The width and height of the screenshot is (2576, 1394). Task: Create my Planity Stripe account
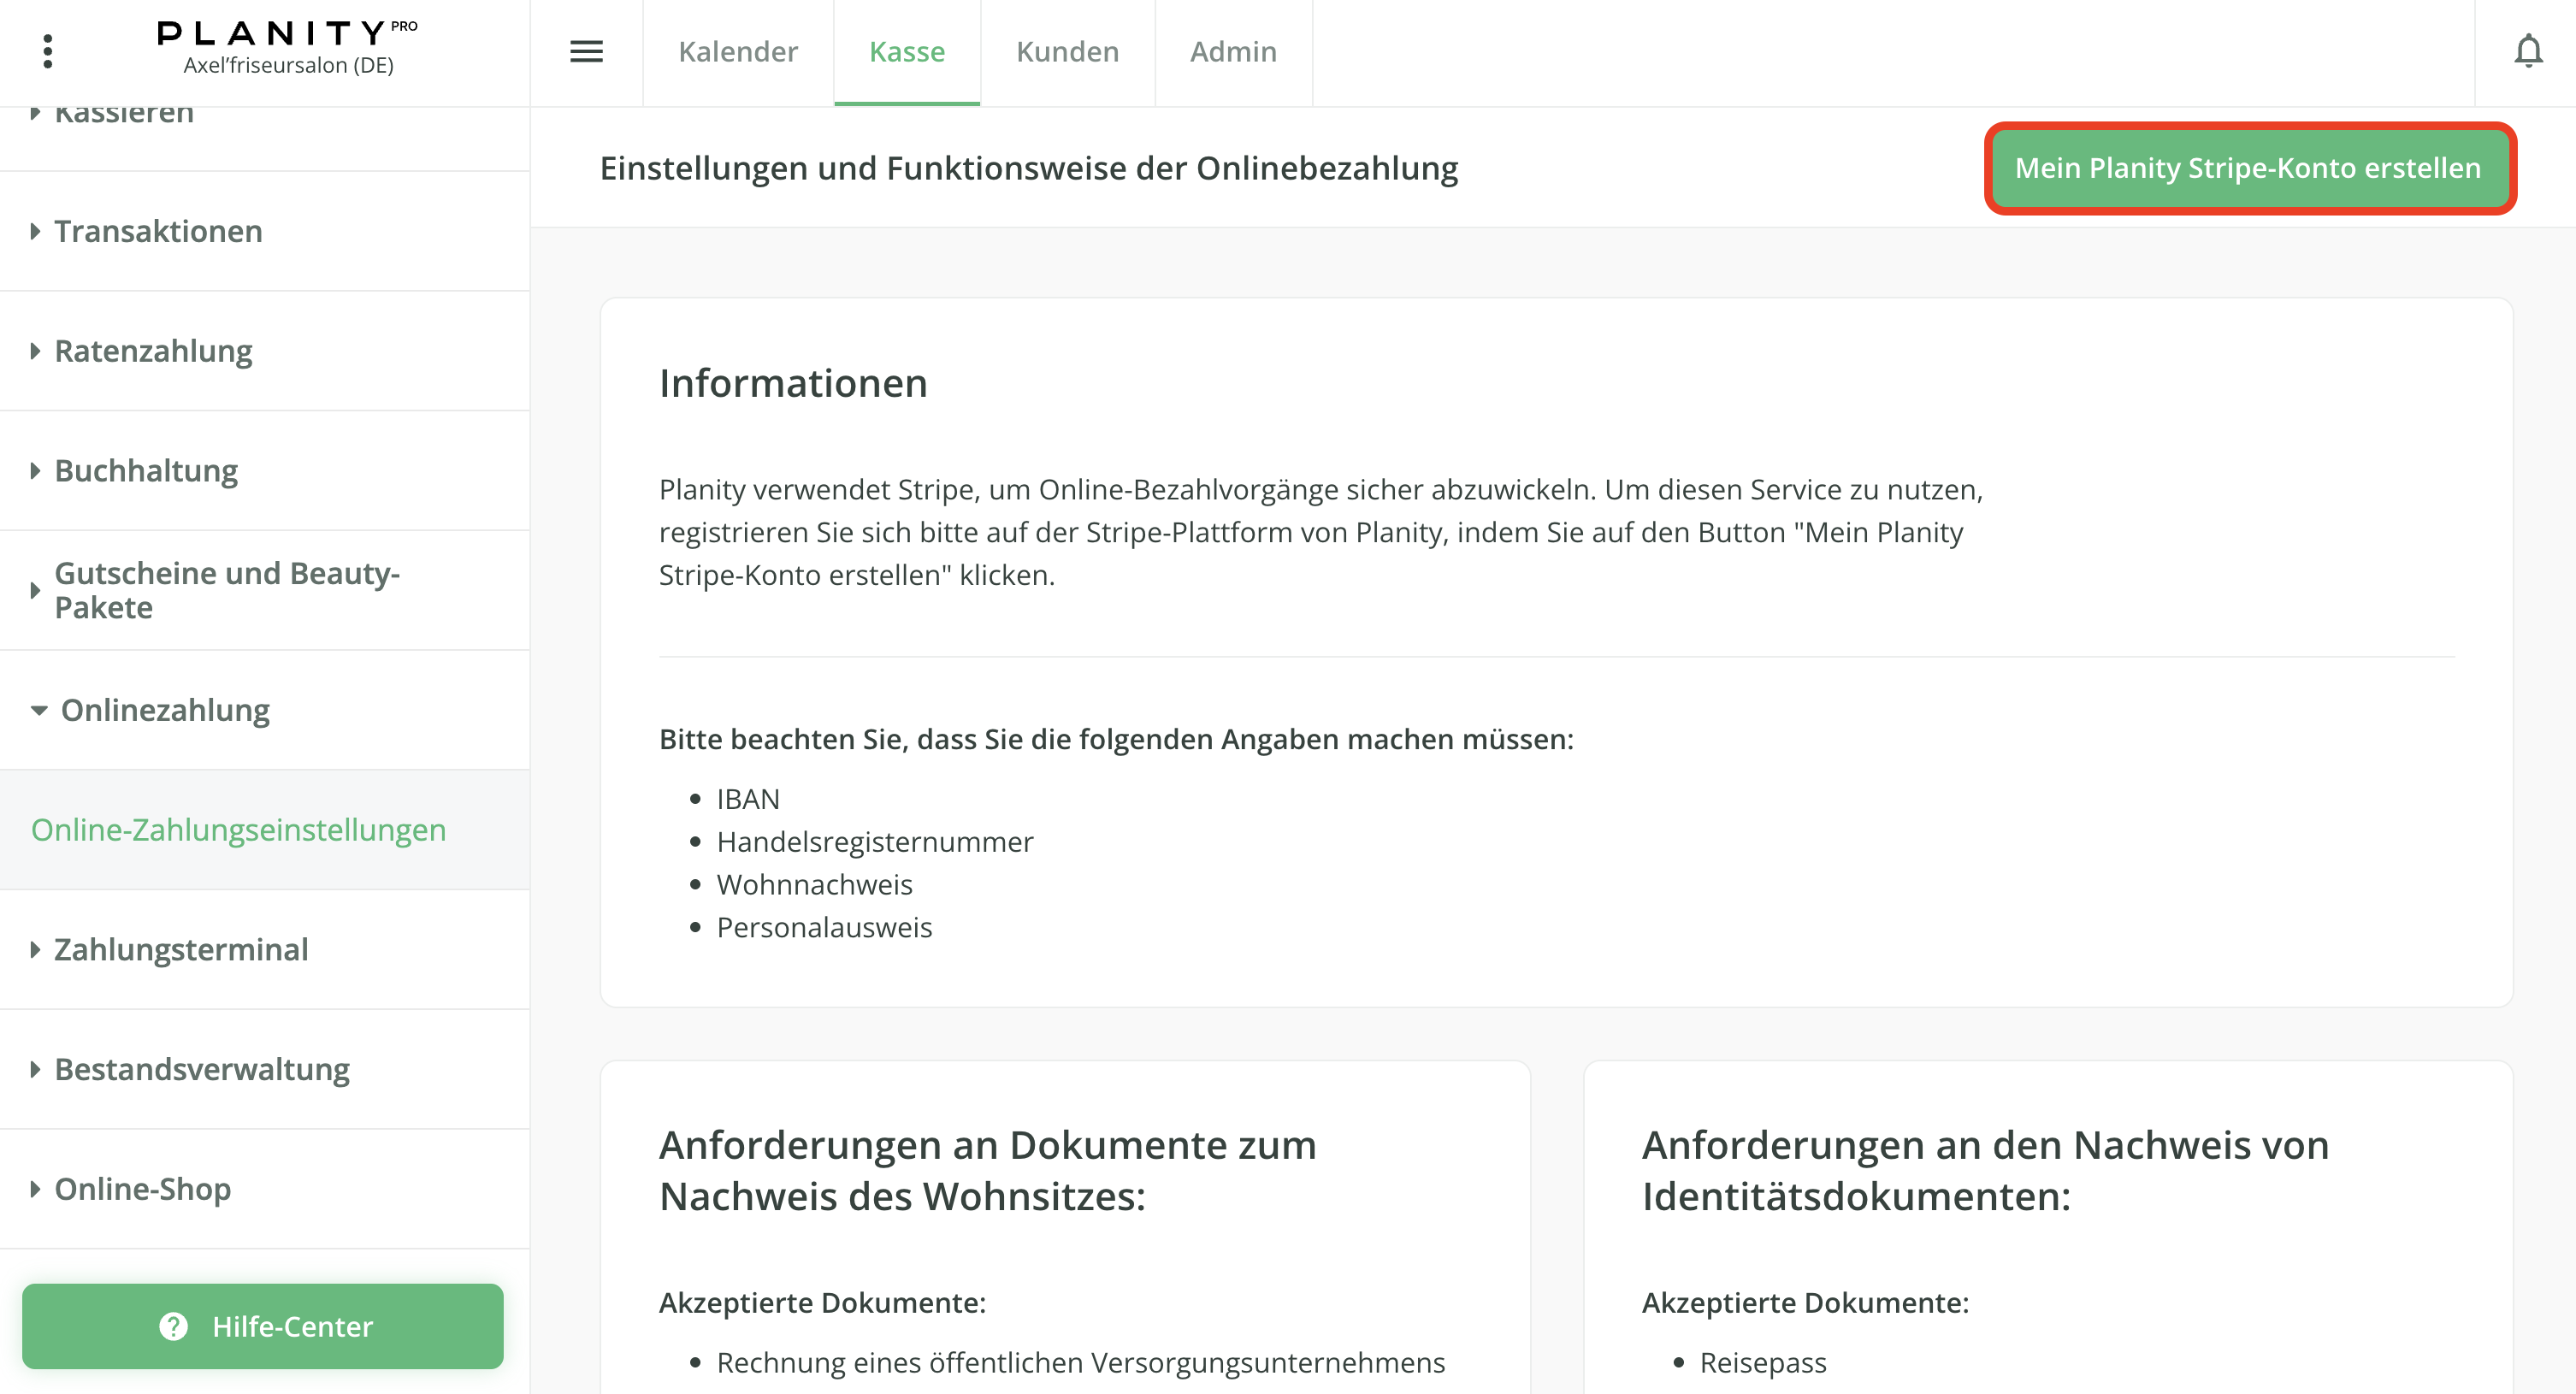2248,168
